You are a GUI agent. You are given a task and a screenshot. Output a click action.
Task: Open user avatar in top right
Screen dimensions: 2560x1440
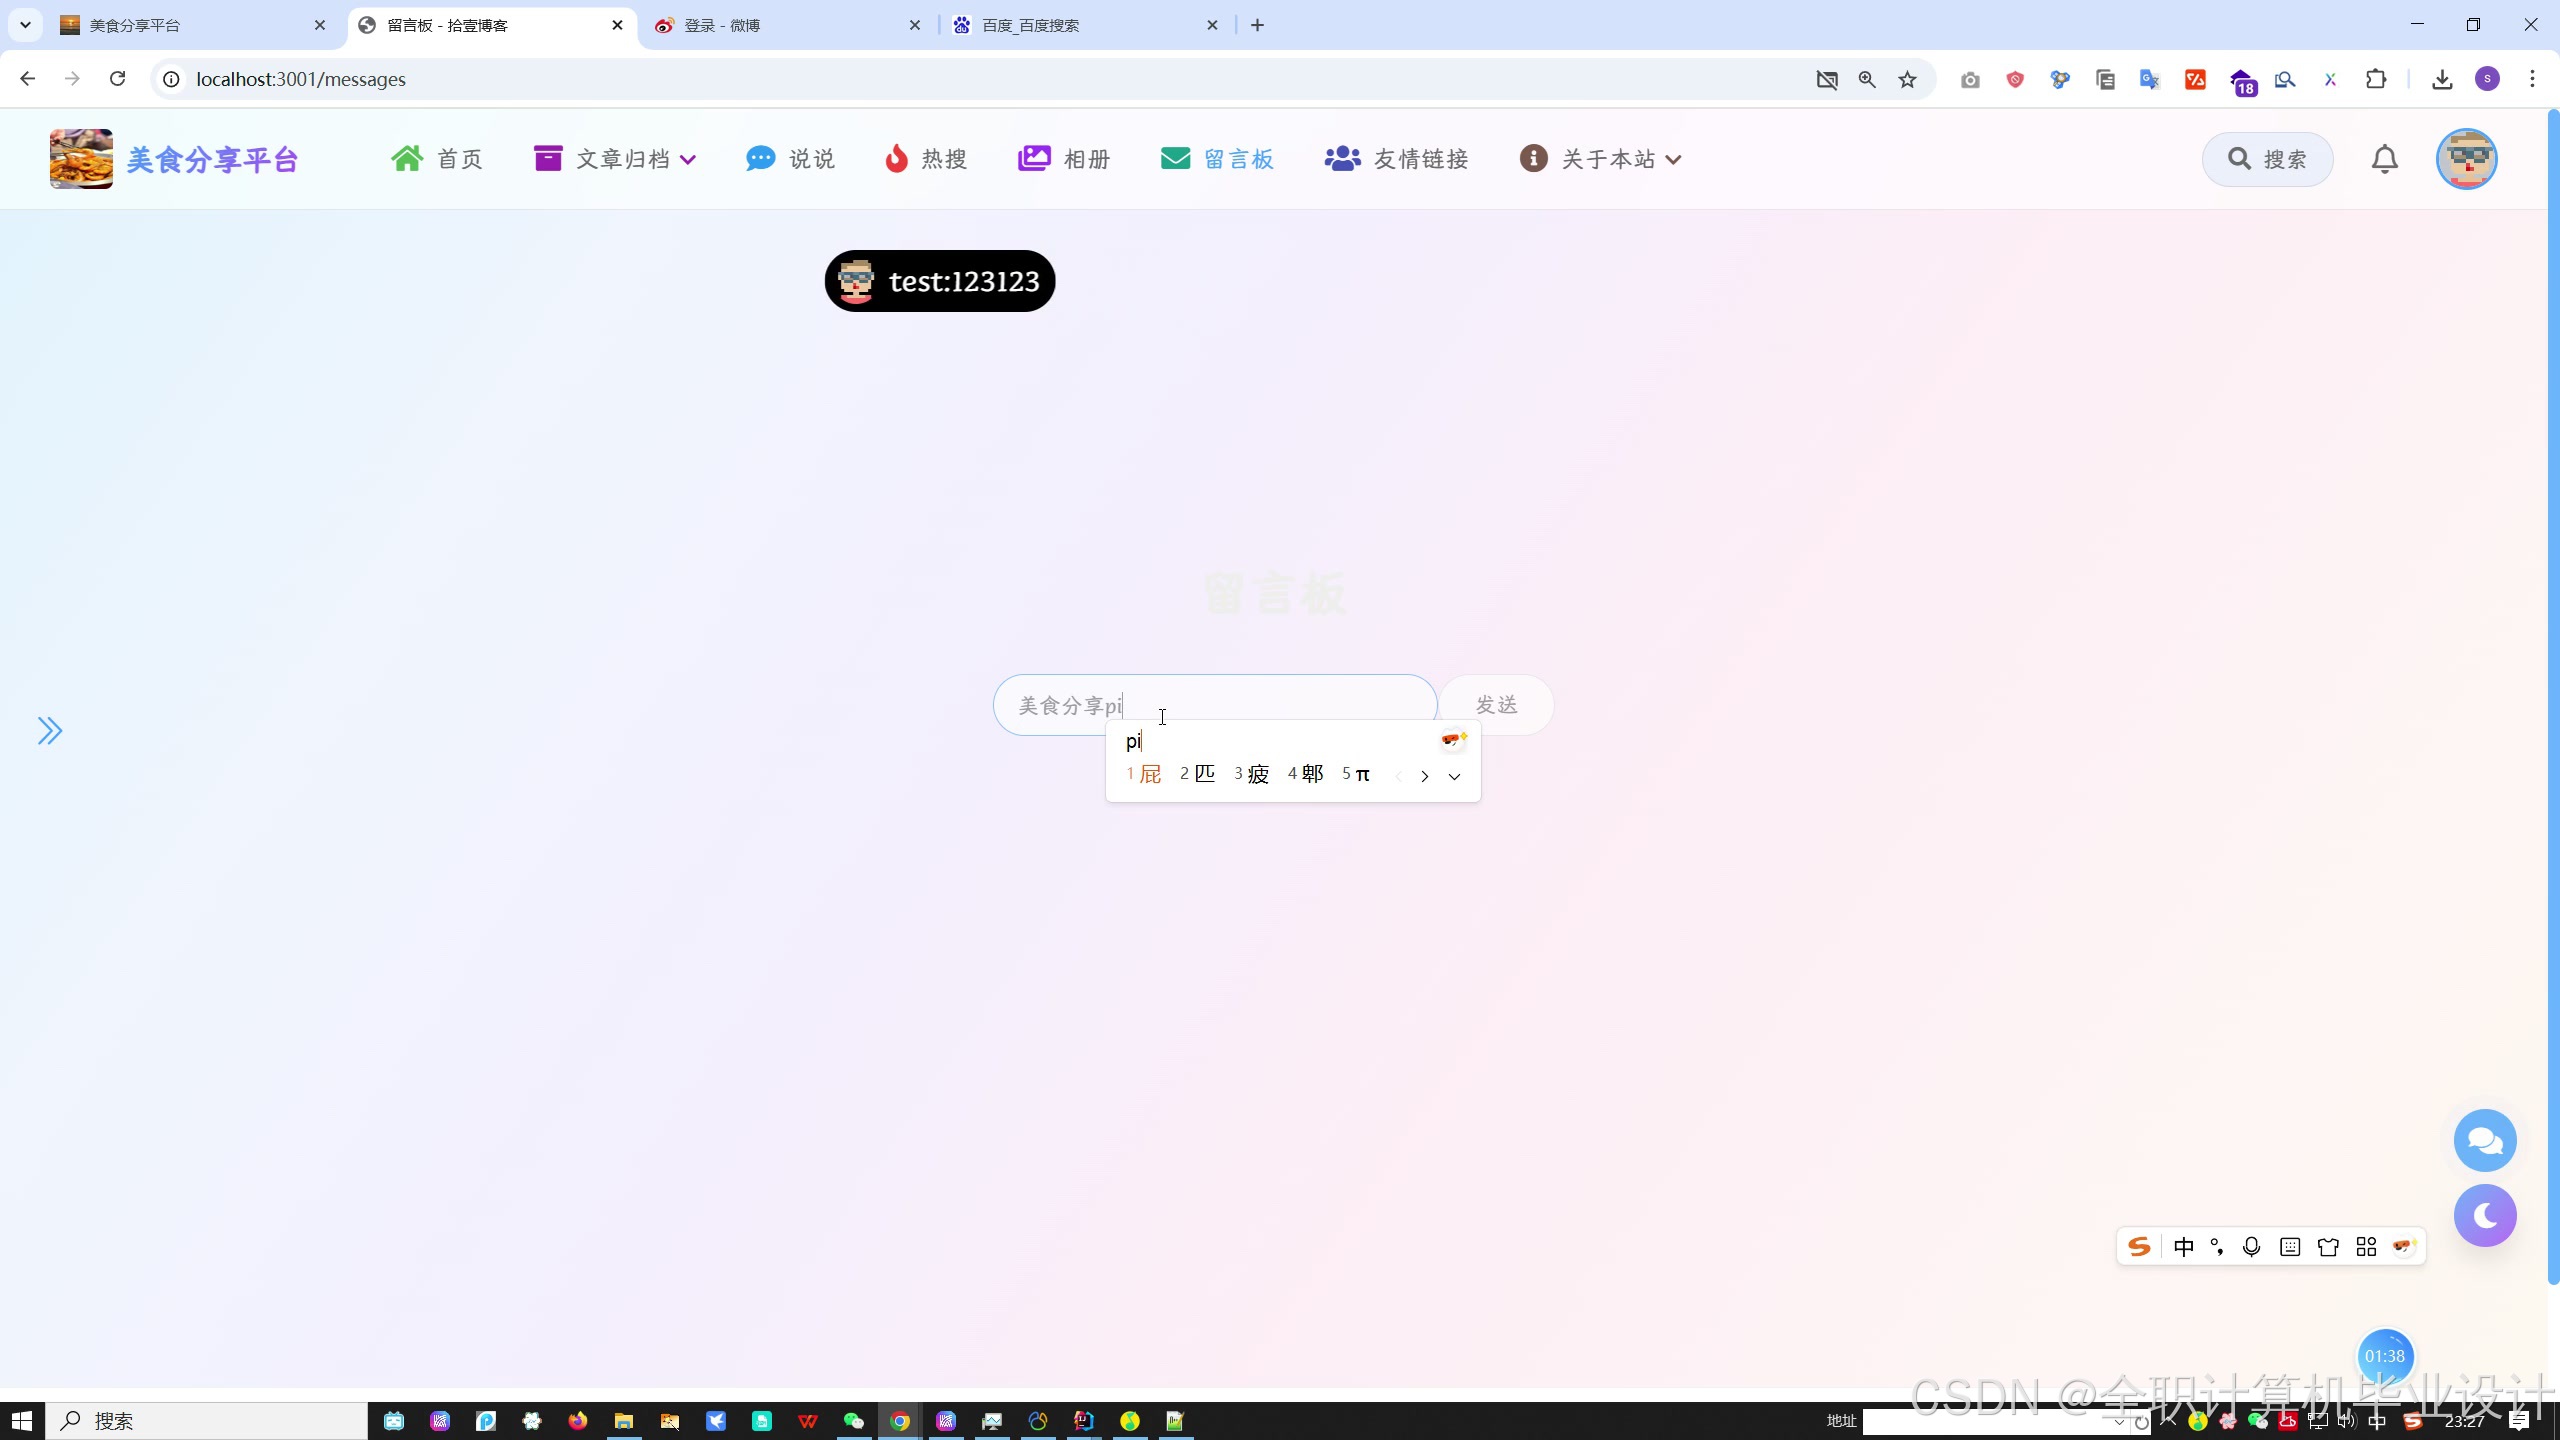pyautogui.click(x=2466, y=159)
